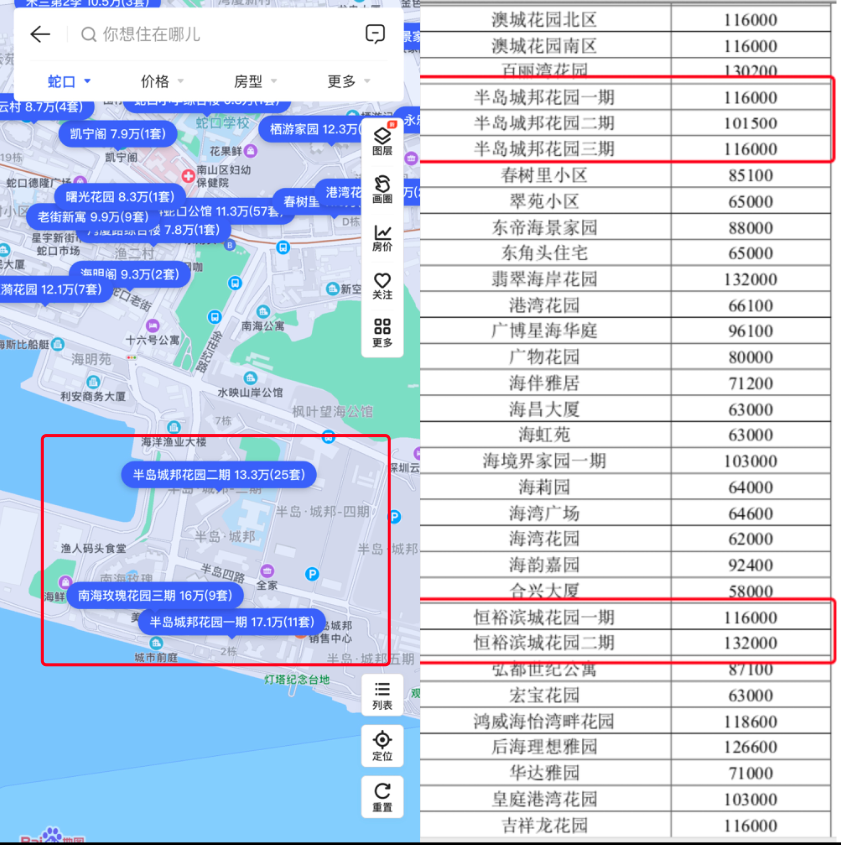Click the 恒裕滨城花园二期 table row
Viewport: 841px width, 845px height.
click(625, 643)
